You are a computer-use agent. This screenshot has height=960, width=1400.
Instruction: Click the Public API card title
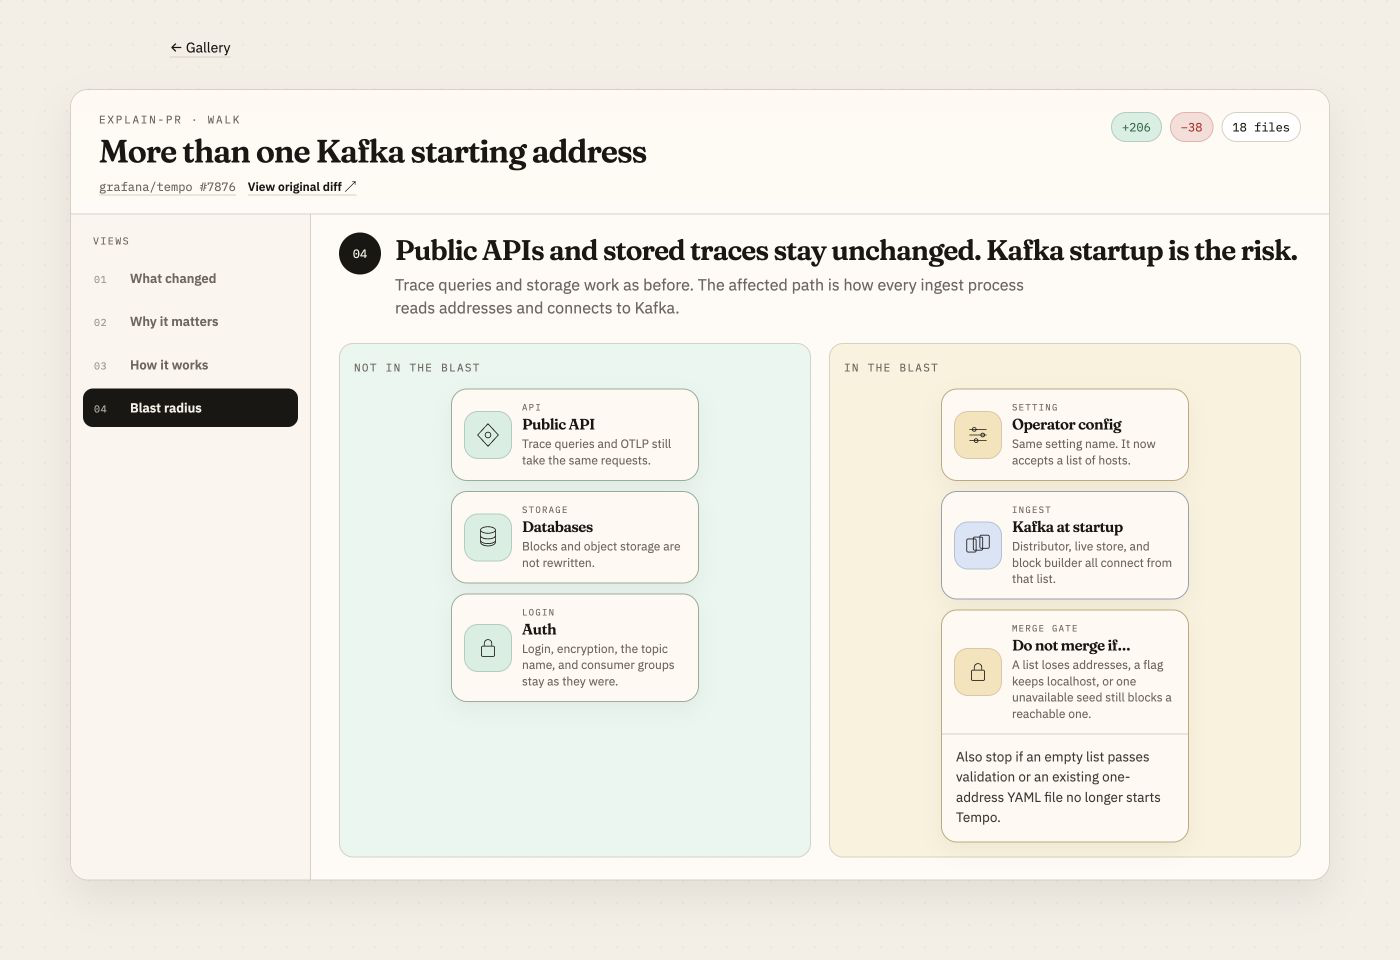click(558, 424)
